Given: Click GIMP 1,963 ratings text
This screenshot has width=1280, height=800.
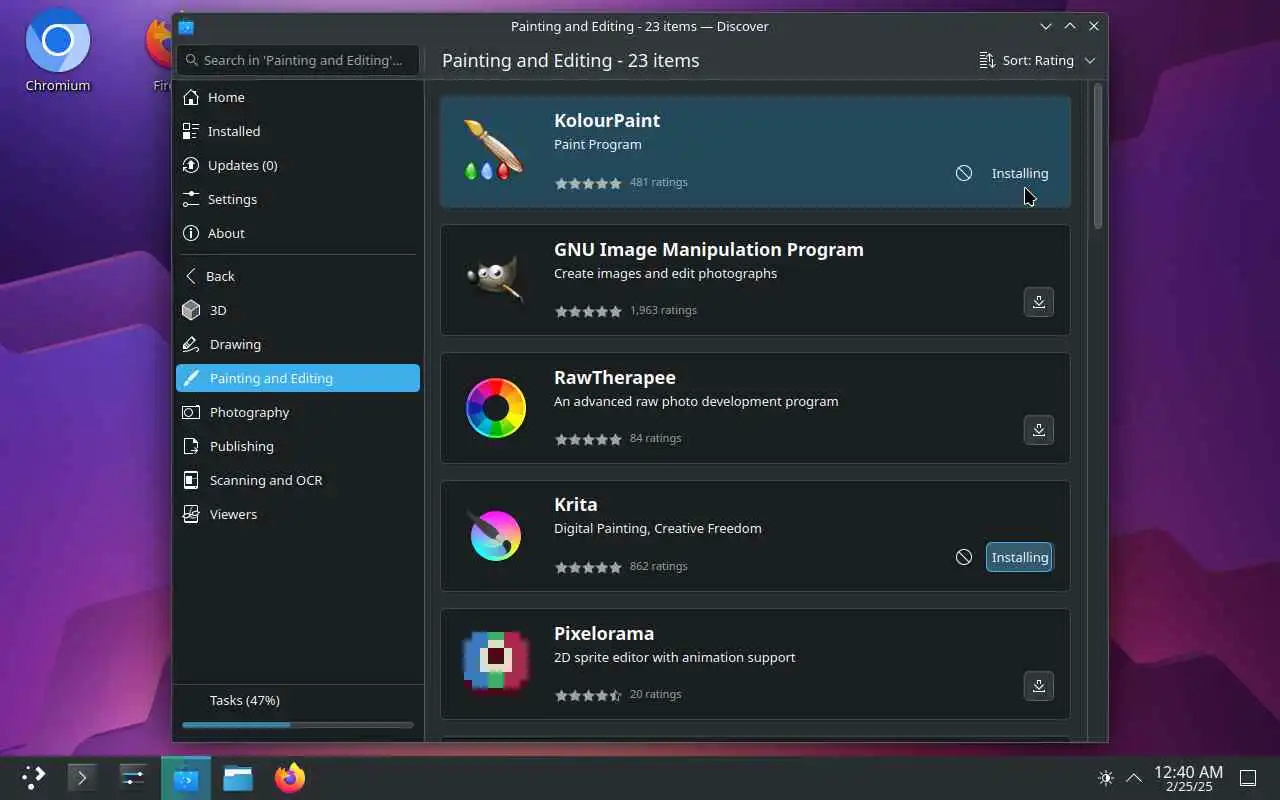Looking at the screenshot, I should (663, 310).
